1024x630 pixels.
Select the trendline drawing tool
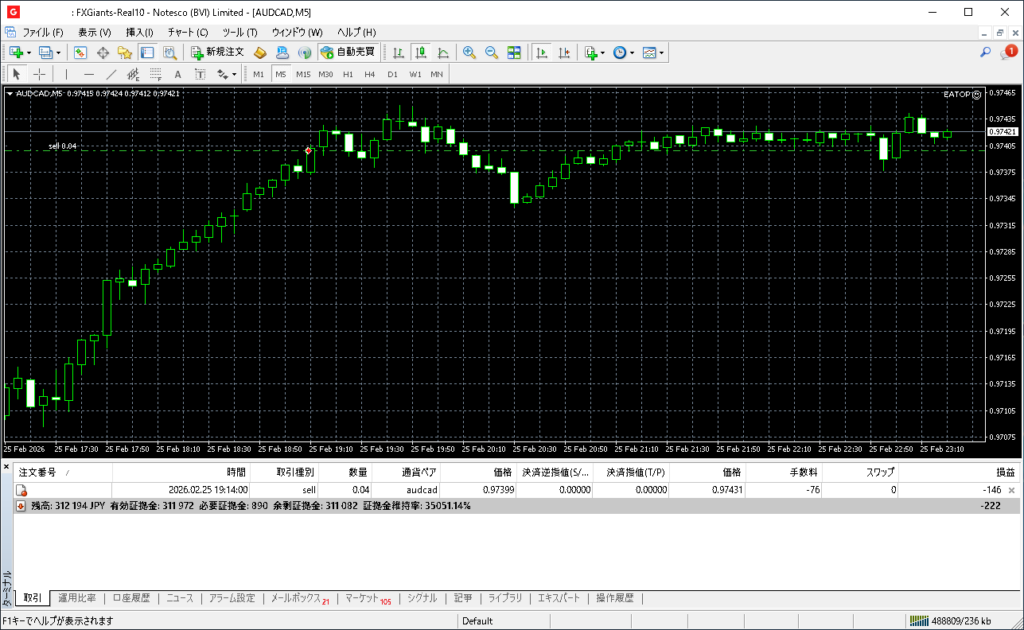(x=111, y=74)
